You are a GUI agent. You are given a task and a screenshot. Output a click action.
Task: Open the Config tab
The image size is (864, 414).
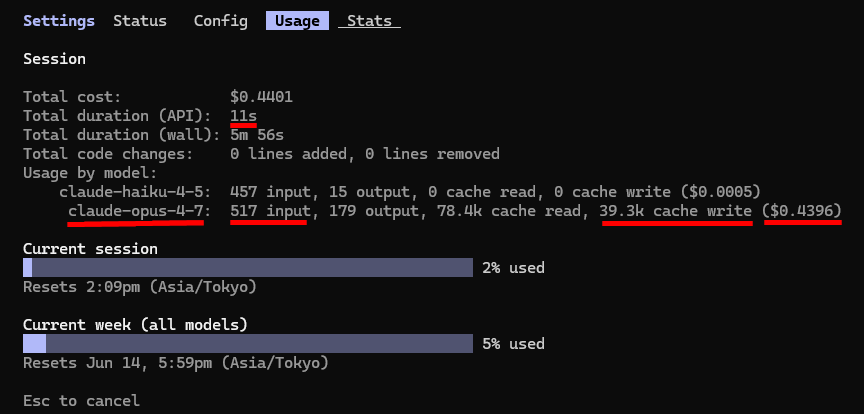point(220,21)
